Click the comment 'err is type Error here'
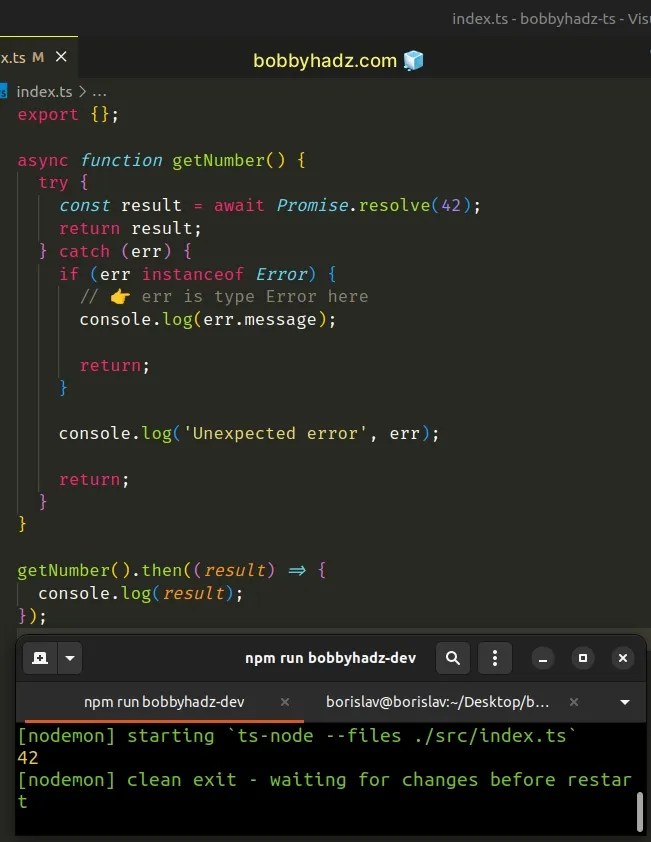The height and width of the screenshot is (842, 651). point(255,296)
